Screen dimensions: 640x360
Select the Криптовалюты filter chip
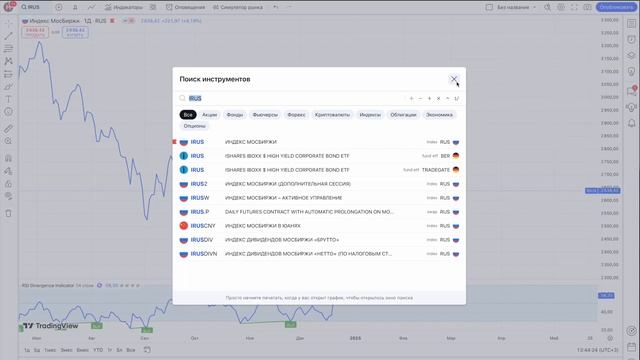tap(332, 115)
